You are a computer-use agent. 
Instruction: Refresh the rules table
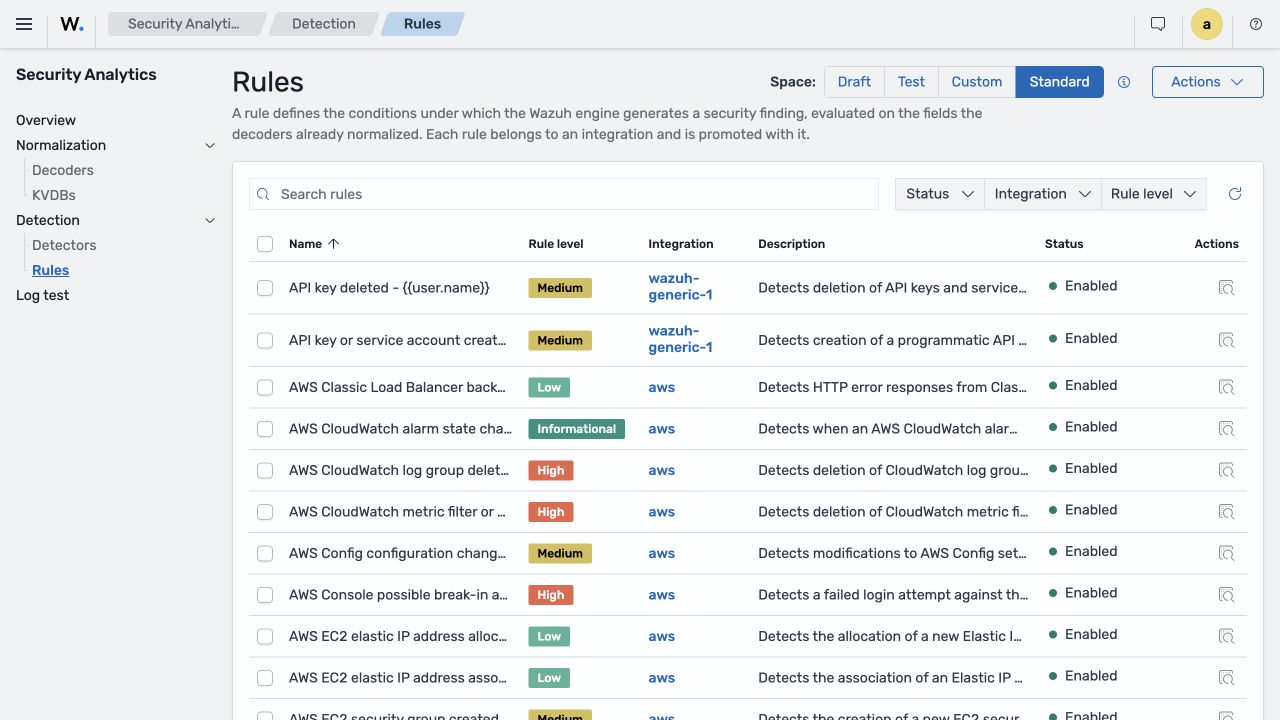click(x=1235, y=194)
